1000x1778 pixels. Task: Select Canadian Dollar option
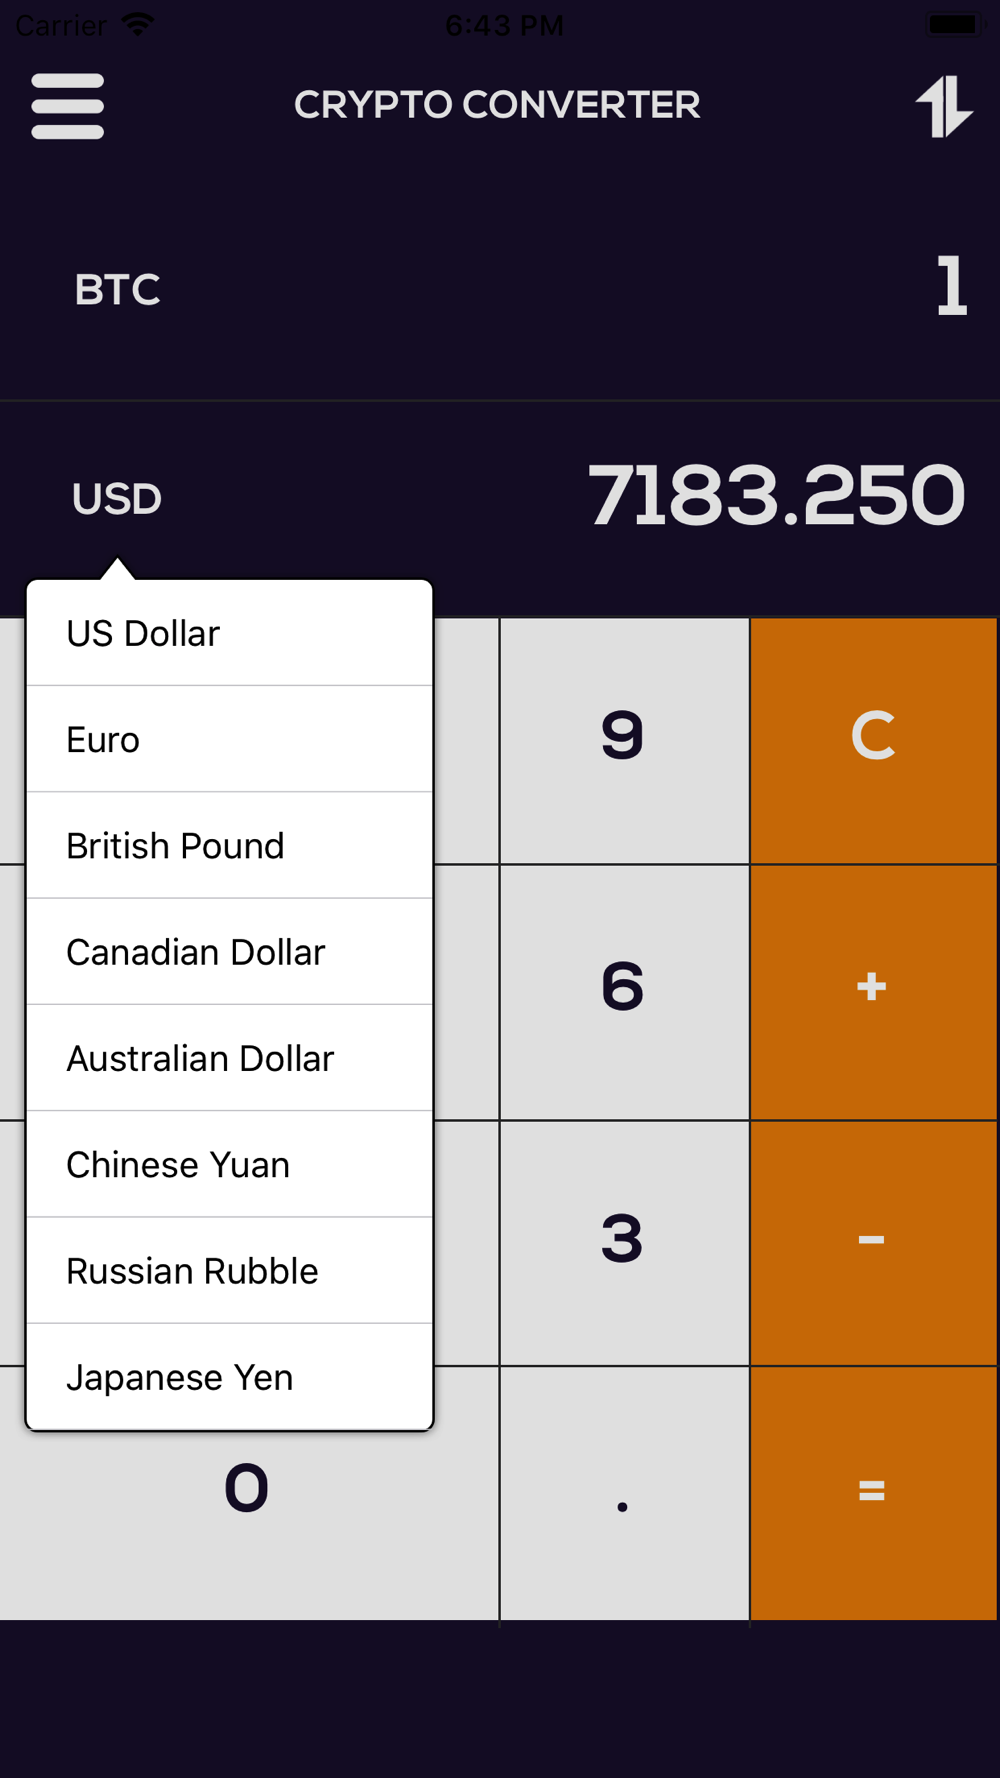pyautogui.click(x=229, y=951)
